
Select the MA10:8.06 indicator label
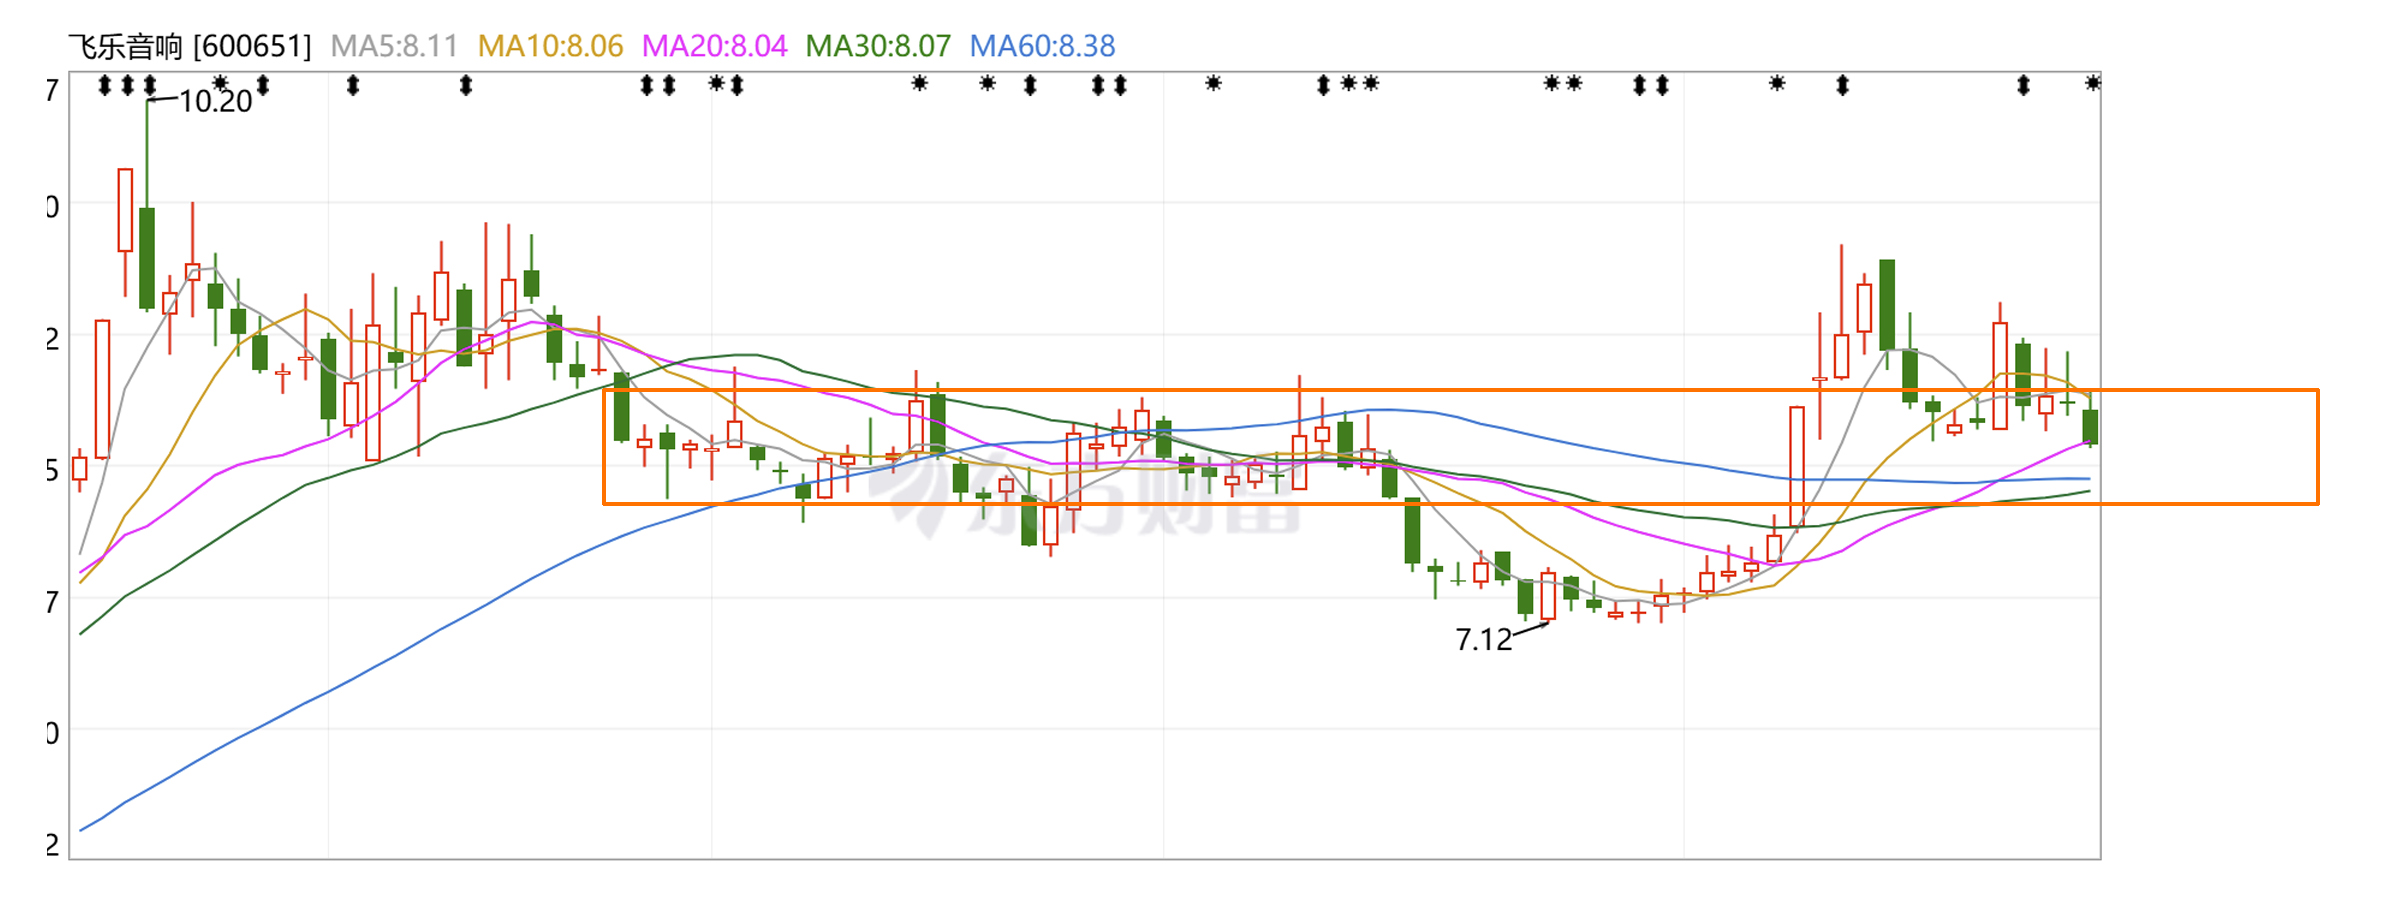(x=550, y=46)
